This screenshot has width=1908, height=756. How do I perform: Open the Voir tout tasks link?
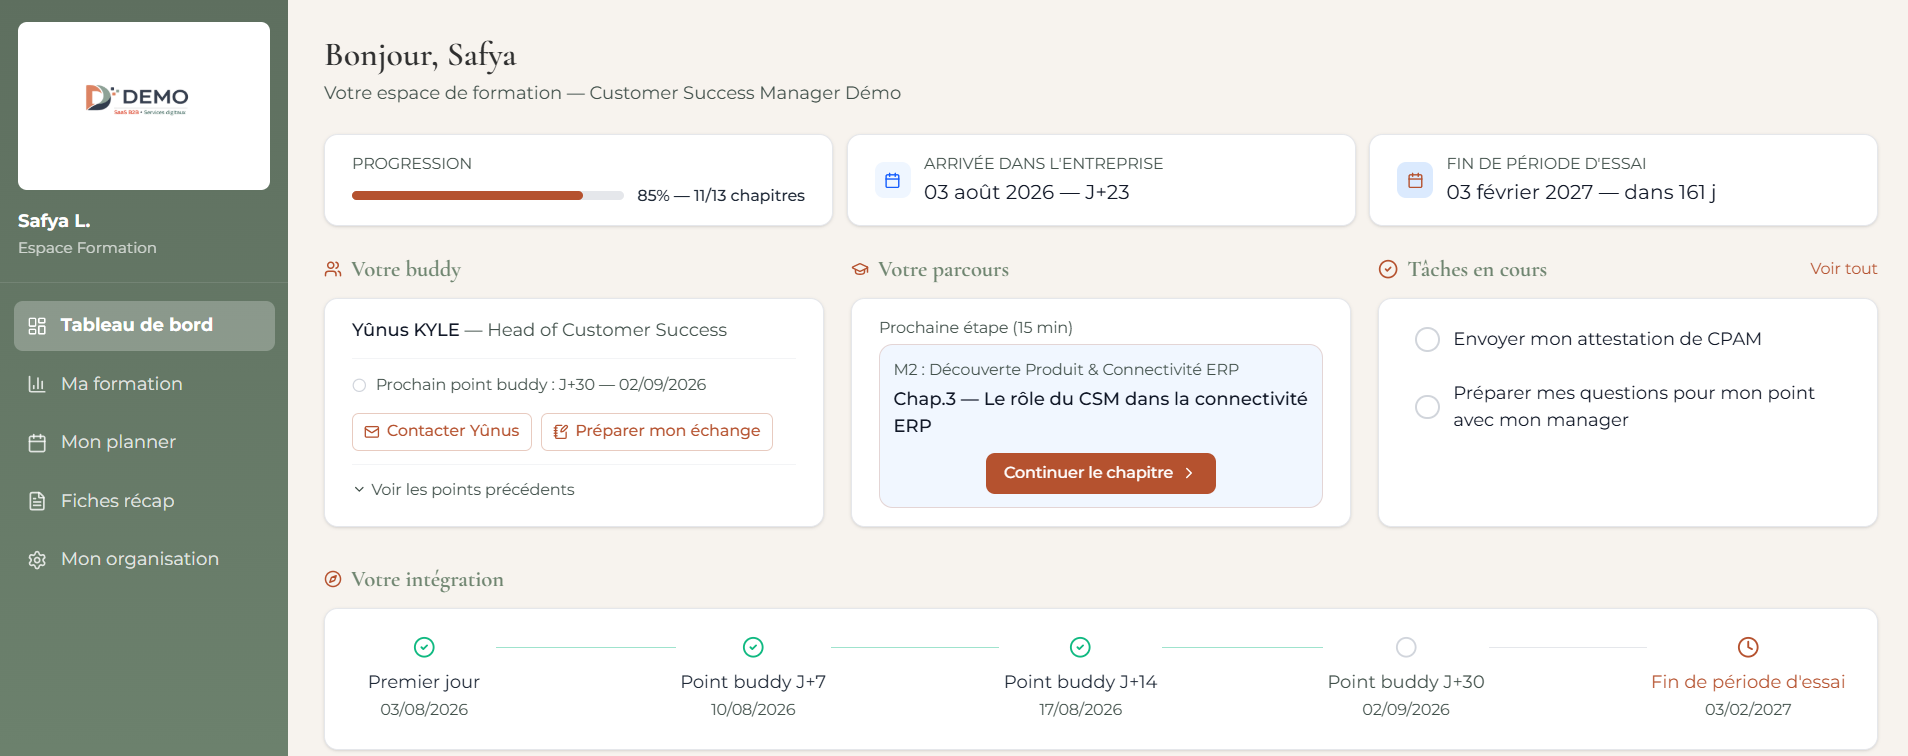pos(1843,269)
